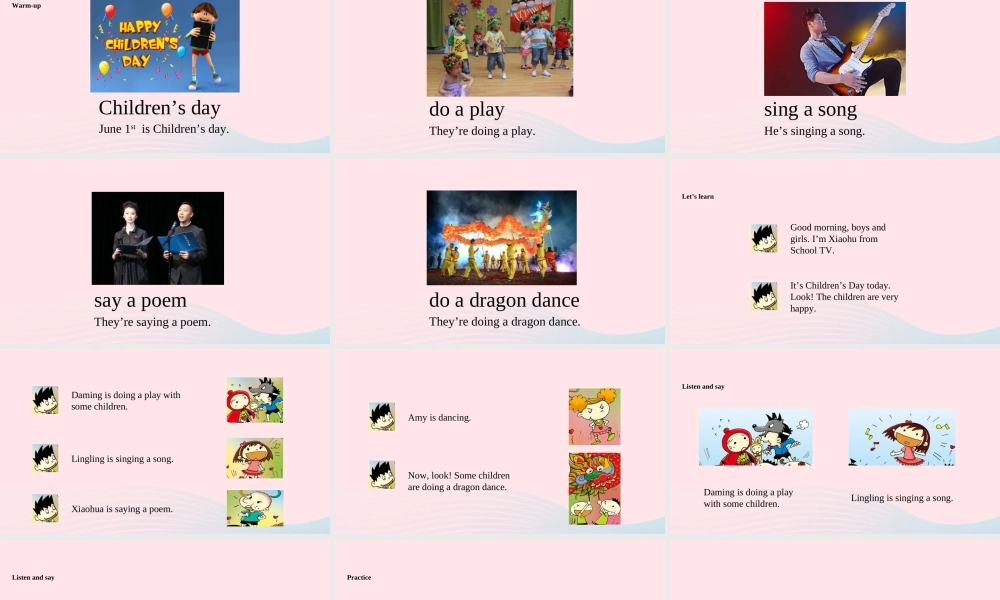Select 'Now, look! Some children are doing a dragon dance.'
Viewport: 1000px width, 600px height.
pyautogui.click(x=459, y=481)
